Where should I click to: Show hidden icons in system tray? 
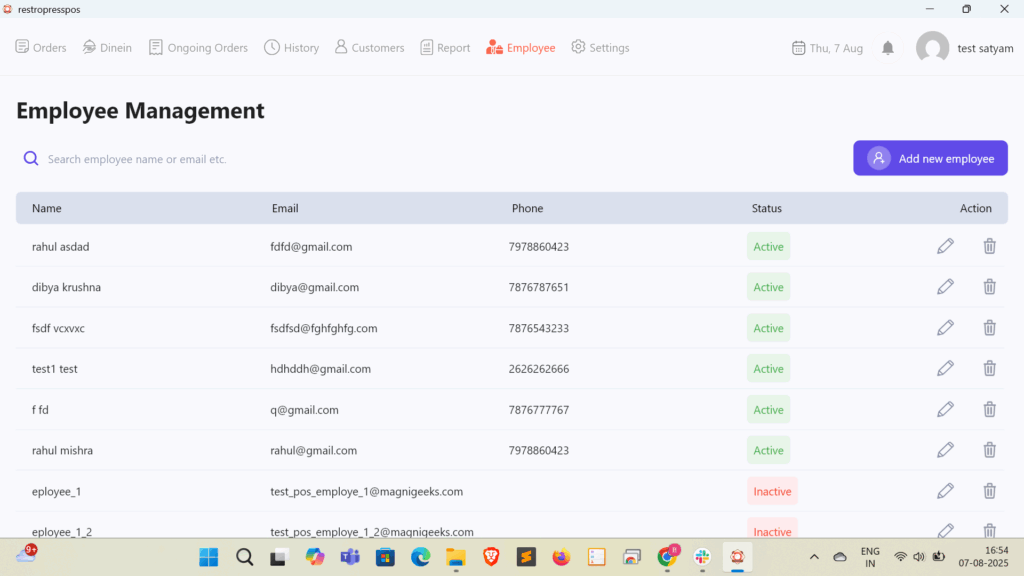coord(814,557)
